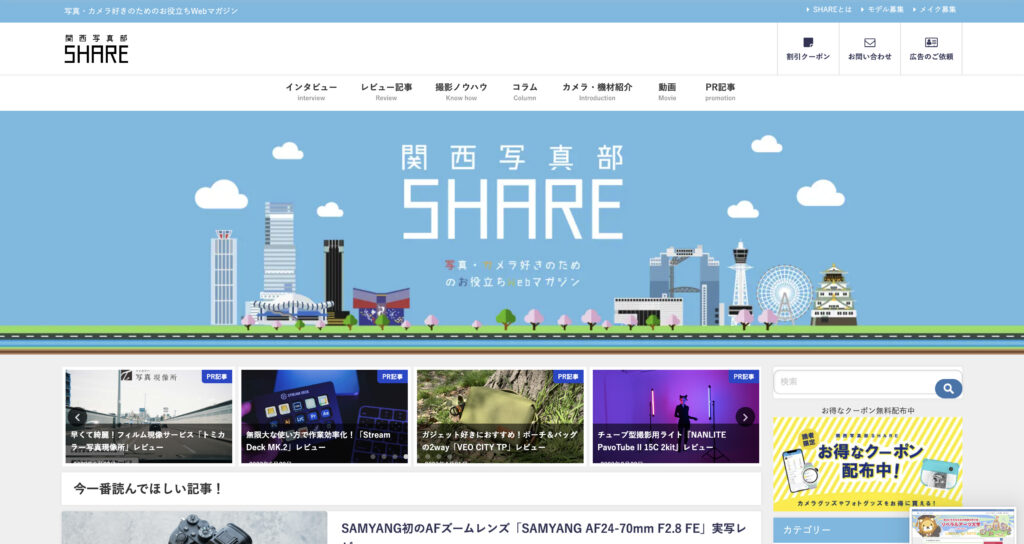Select the レビュー記事 navigation item

point(386,91)
